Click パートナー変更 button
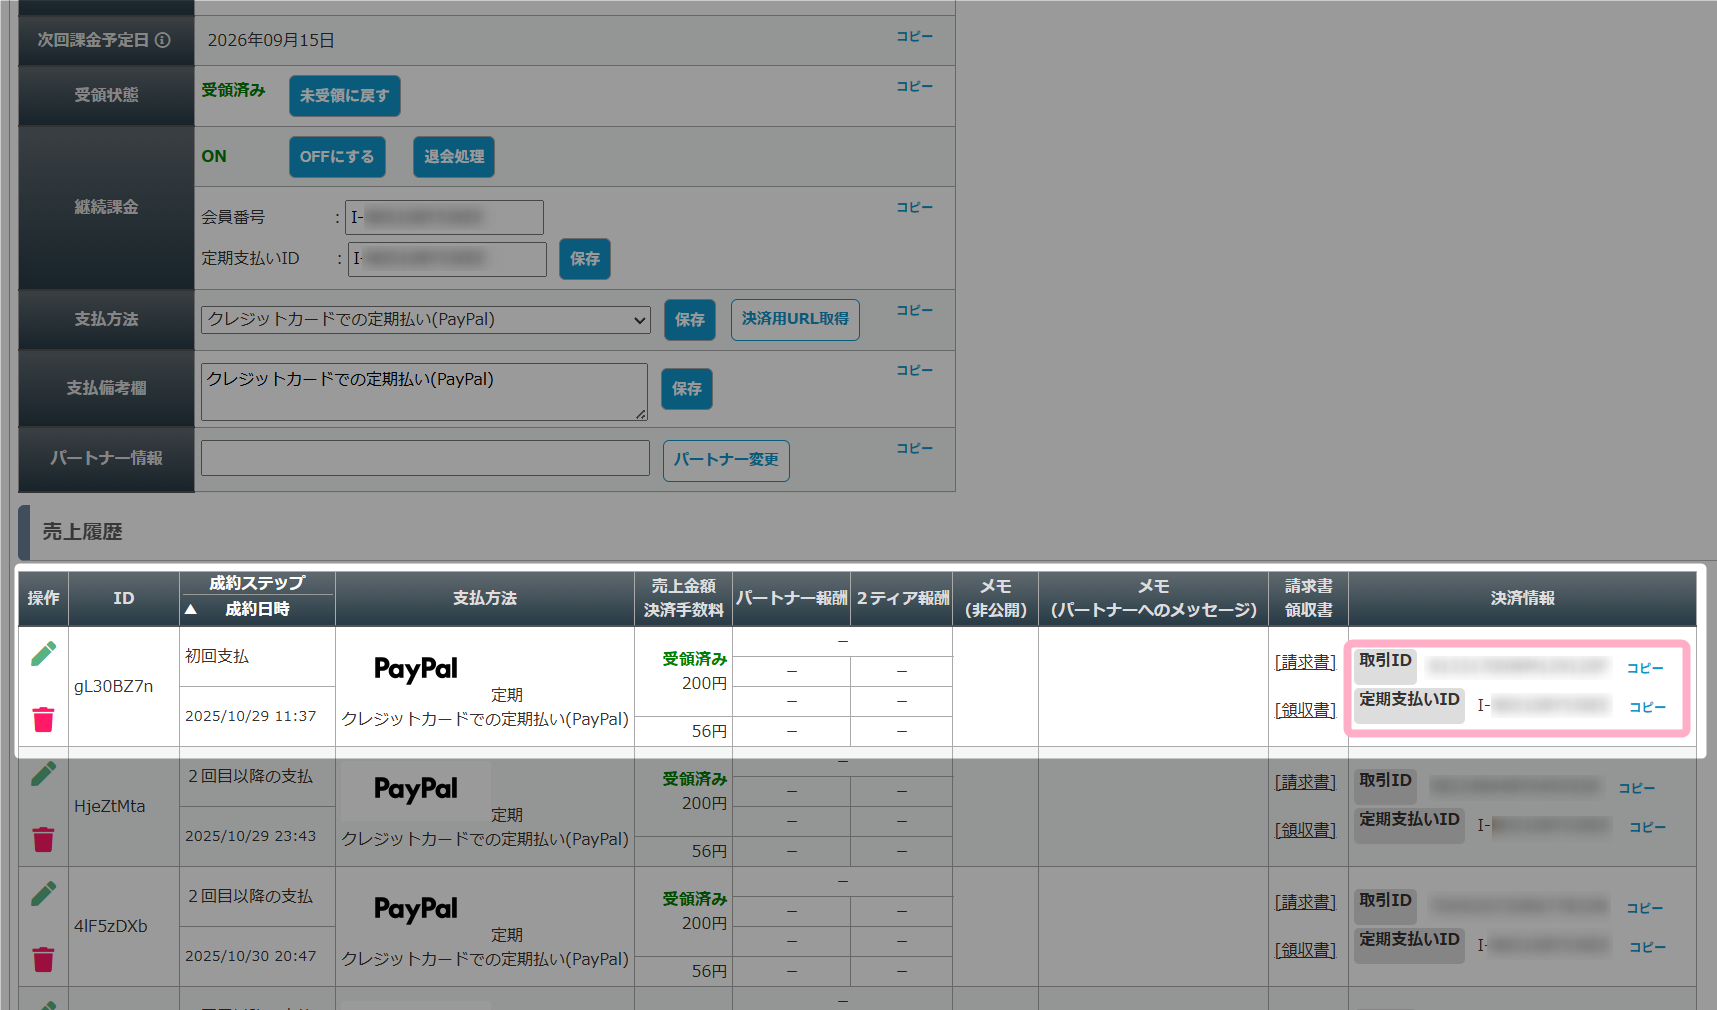The width and height of the screenshot is (1717, 1010). click(726, 461)
